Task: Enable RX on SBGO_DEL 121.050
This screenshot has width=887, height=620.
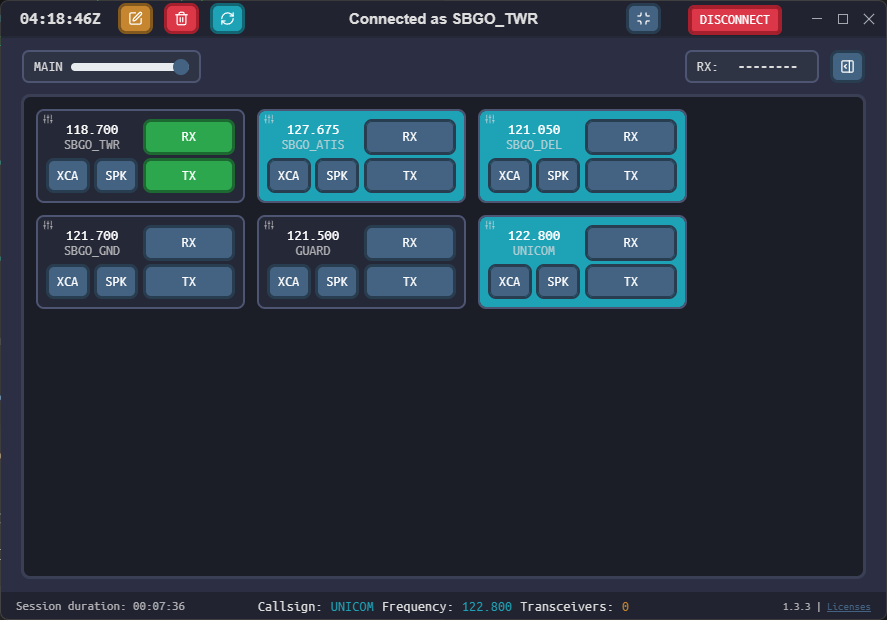Action: (x=631, y=137)
